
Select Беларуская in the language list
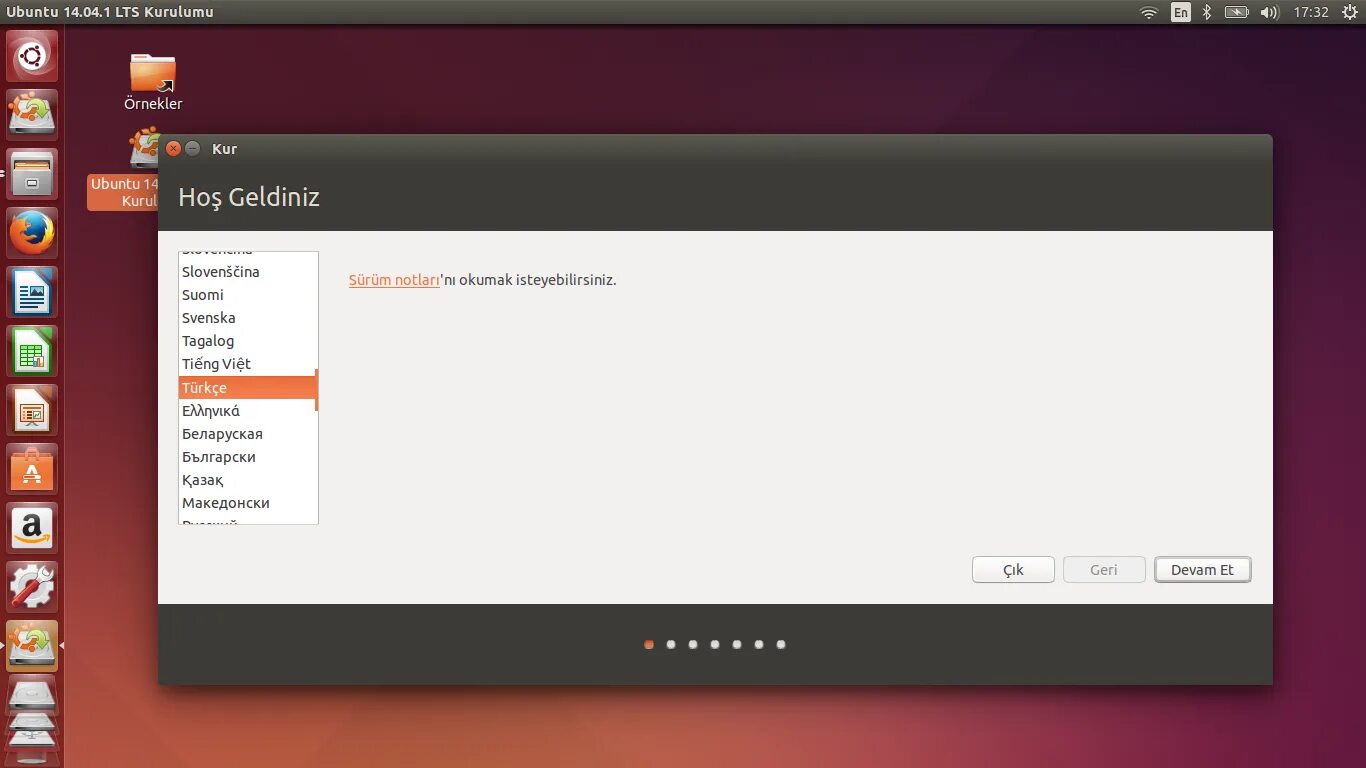pos(247,434)
